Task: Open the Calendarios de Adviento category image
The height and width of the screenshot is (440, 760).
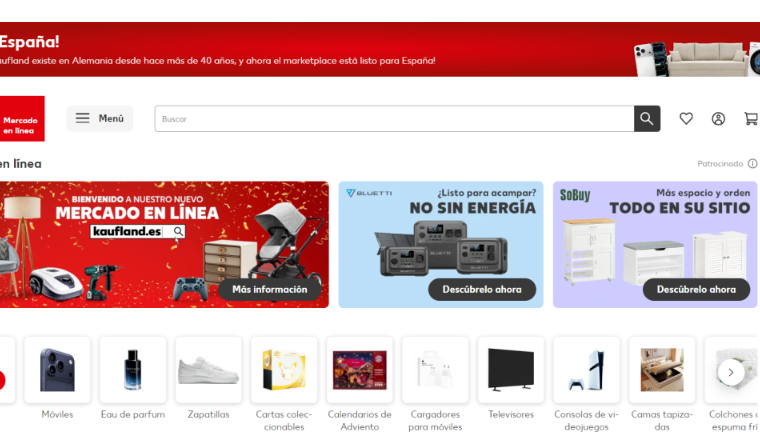Action: coord(360,370)
